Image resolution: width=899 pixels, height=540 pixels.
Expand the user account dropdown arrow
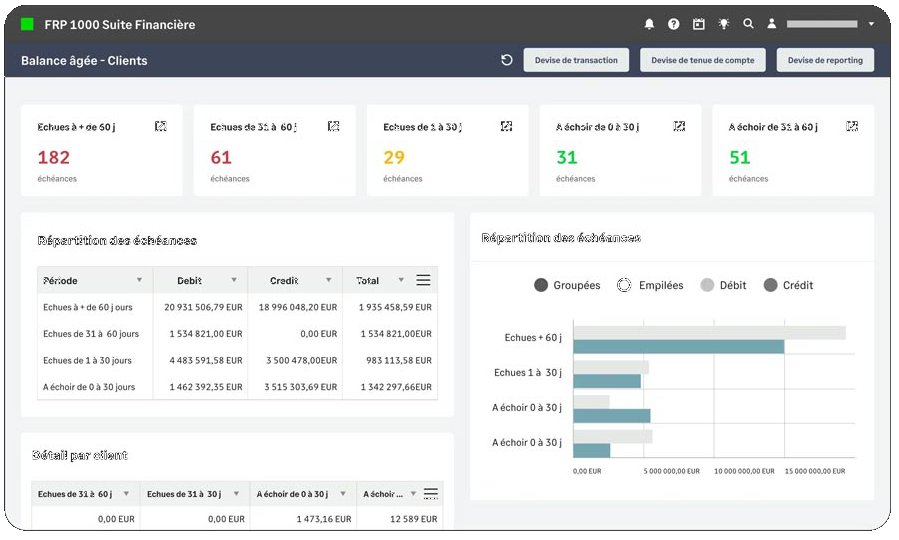(x=871, y=24)
